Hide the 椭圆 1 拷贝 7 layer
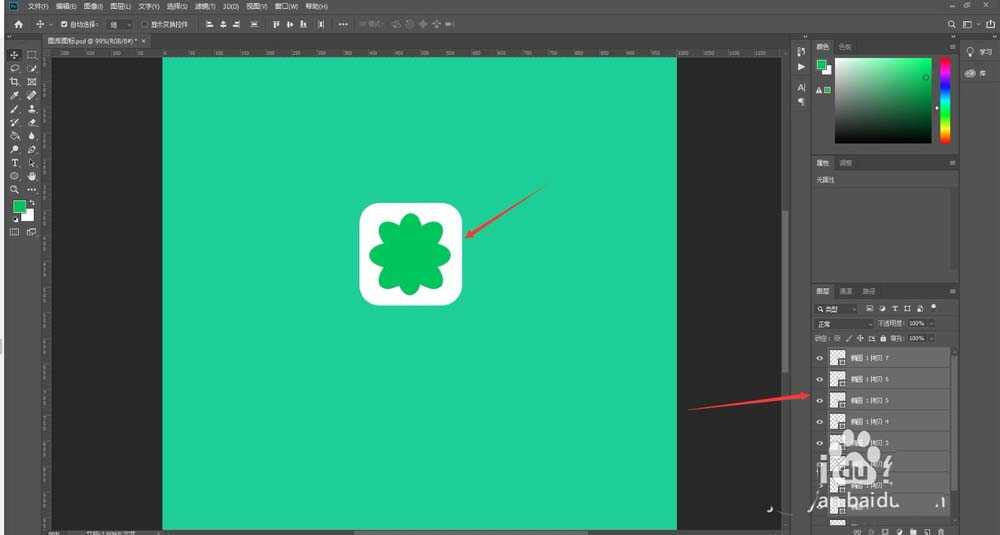 point(820,358)
